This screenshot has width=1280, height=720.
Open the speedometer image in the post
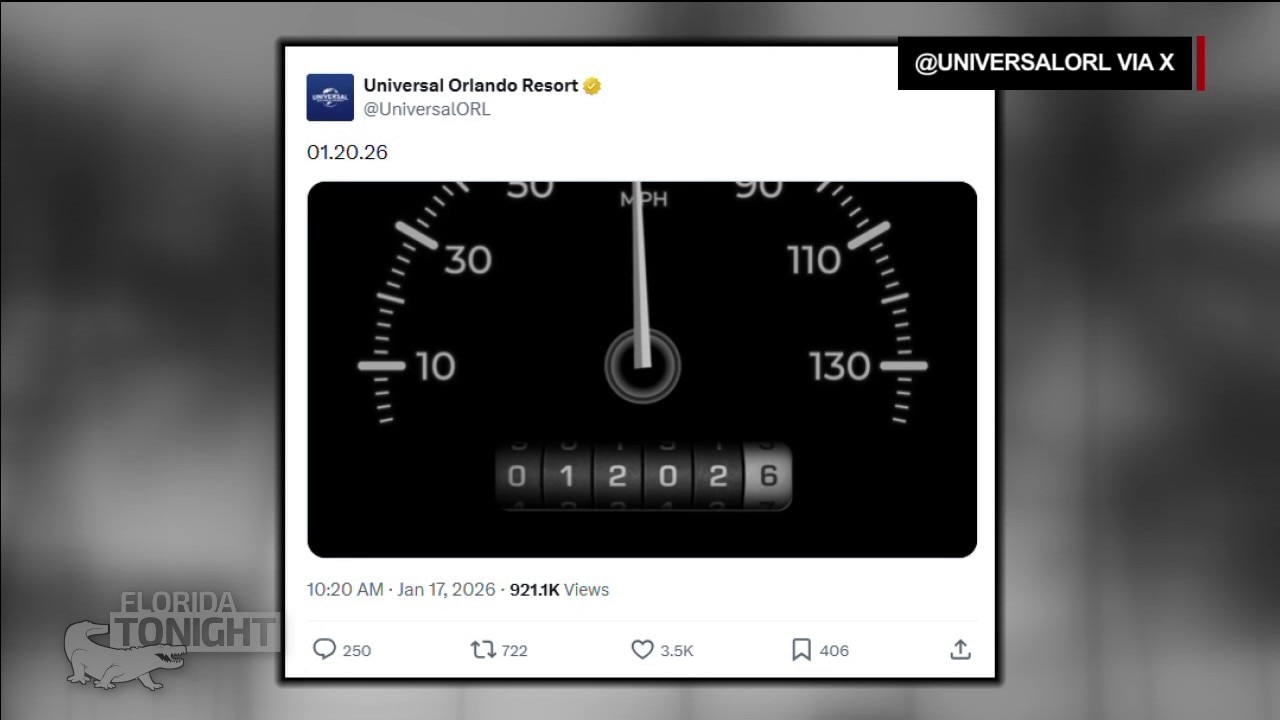tap(642, 369)
